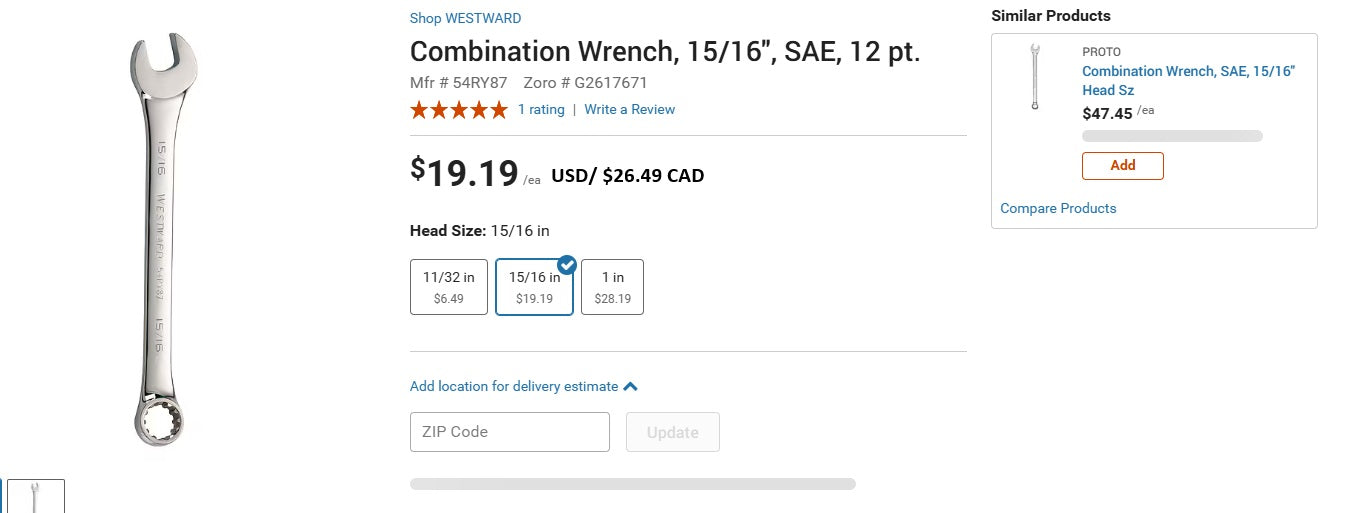Select the 11/32 in head size option
This screenshot has width=1363, height=513.
(x=449, y=287)
